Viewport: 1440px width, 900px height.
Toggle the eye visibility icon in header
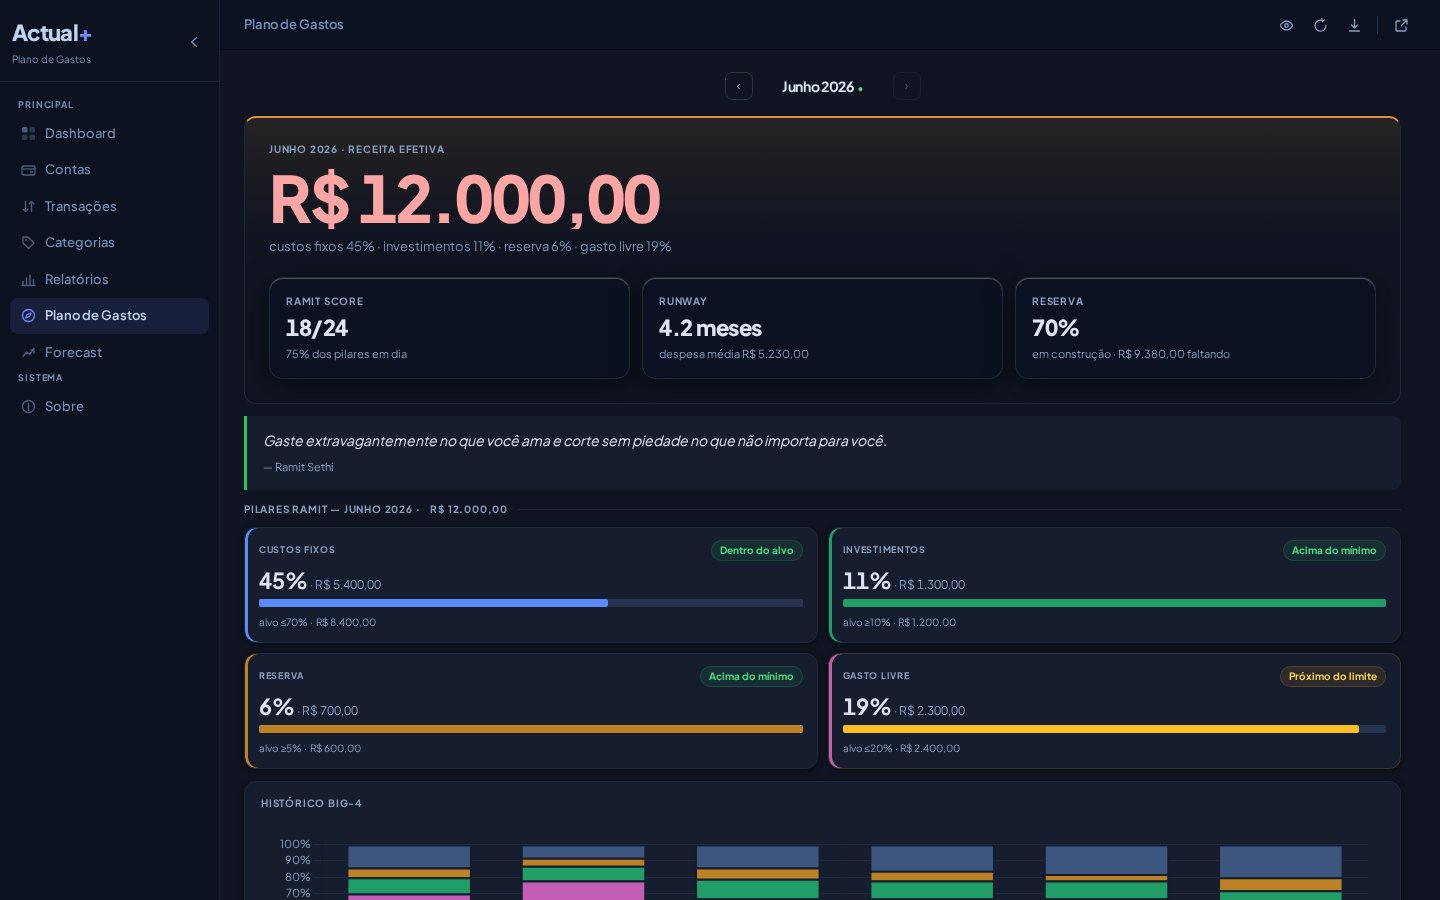point(1287,25)
